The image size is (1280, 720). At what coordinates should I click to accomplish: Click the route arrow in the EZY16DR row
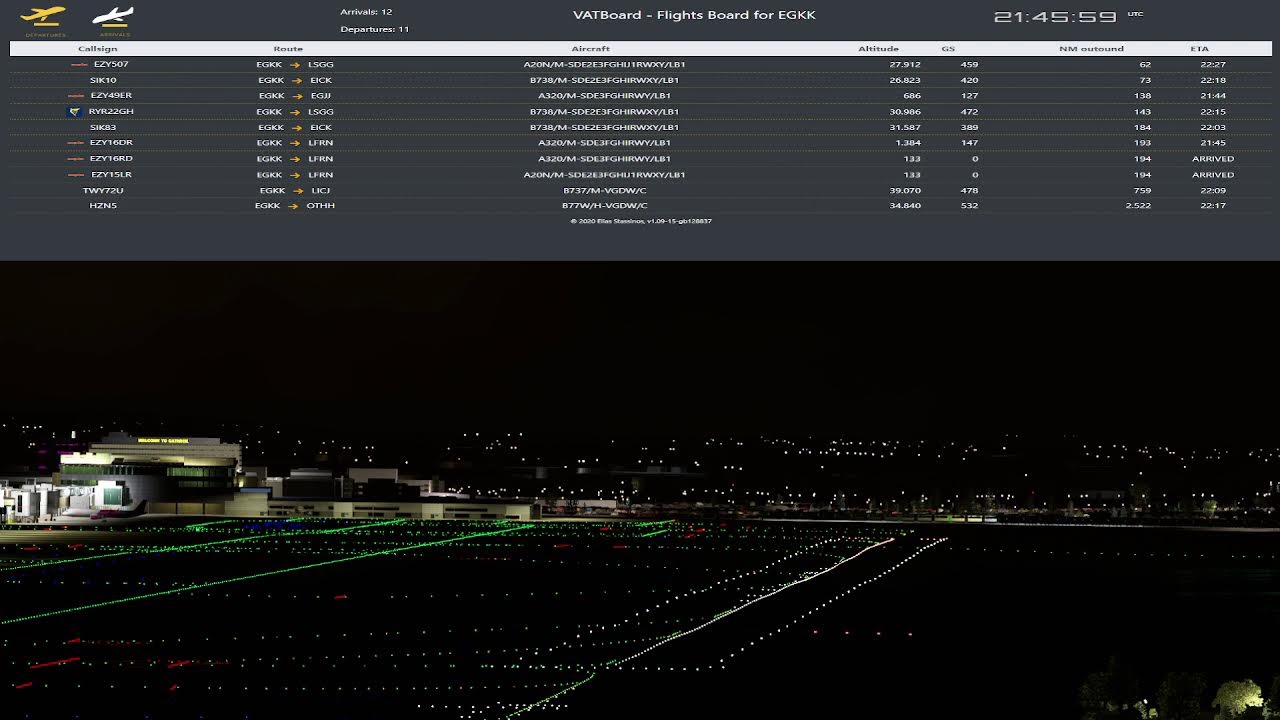coord(296,143)
